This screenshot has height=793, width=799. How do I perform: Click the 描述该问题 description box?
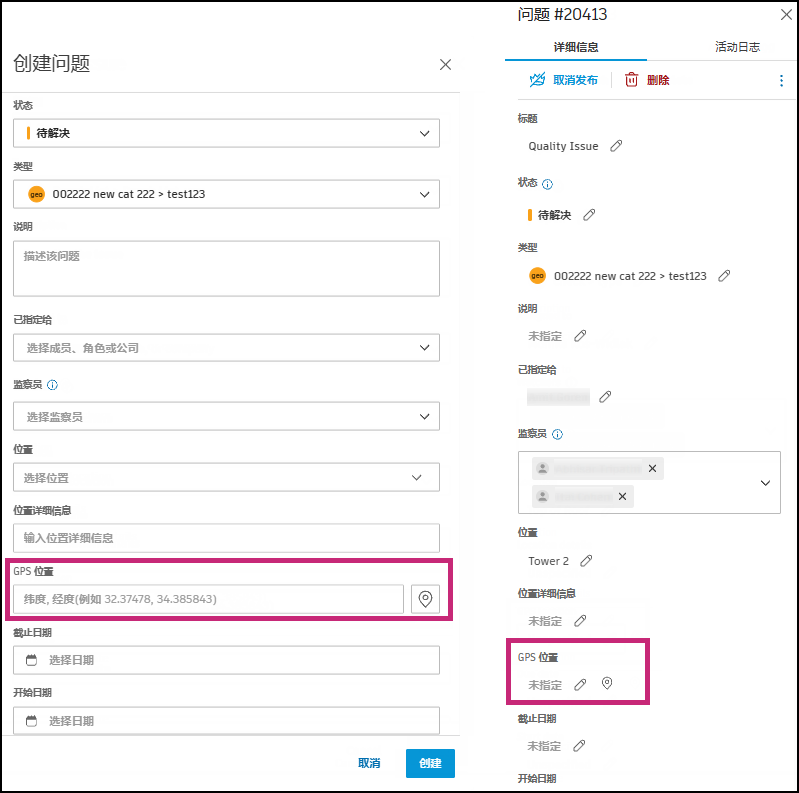(226, 269)
